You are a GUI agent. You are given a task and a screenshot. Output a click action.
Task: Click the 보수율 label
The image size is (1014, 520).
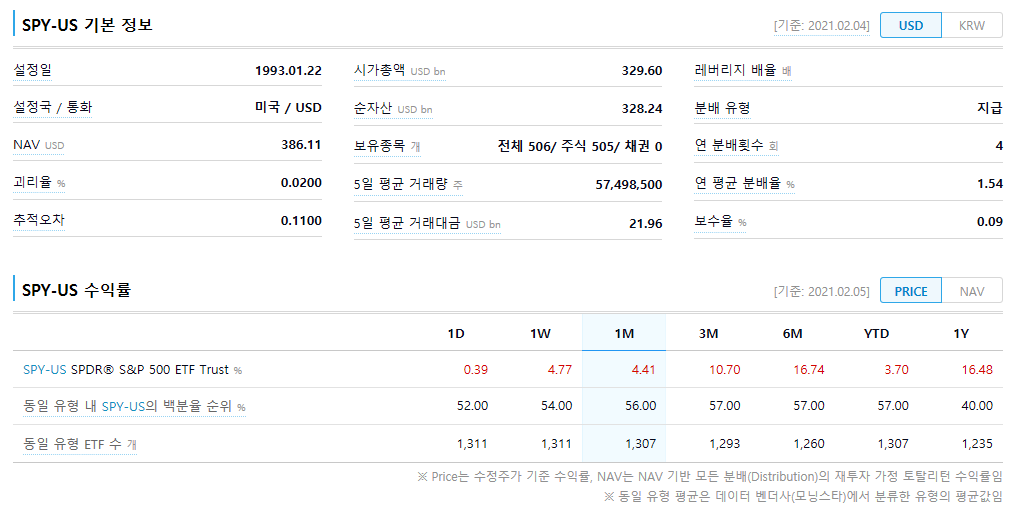tap(720, 221)
